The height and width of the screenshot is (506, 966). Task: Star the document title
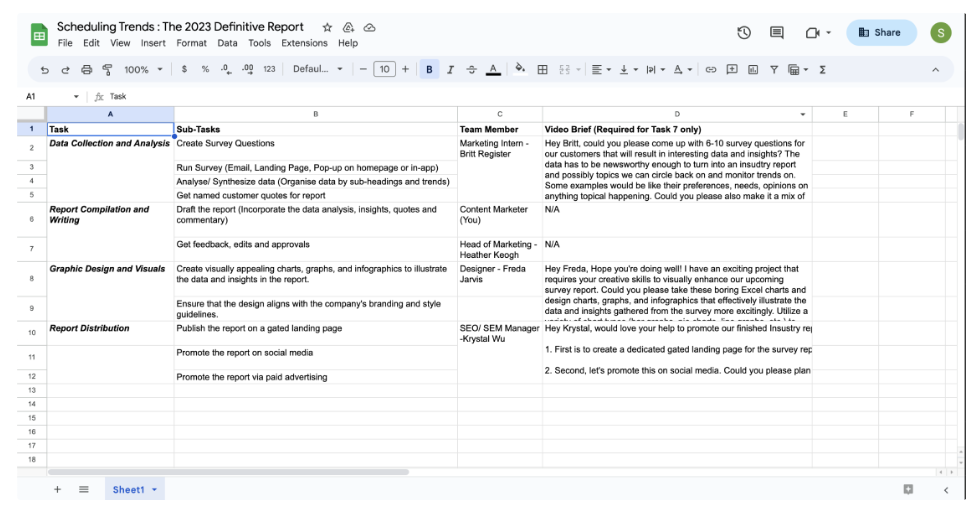pyautogui.click(x=327, y=27)
